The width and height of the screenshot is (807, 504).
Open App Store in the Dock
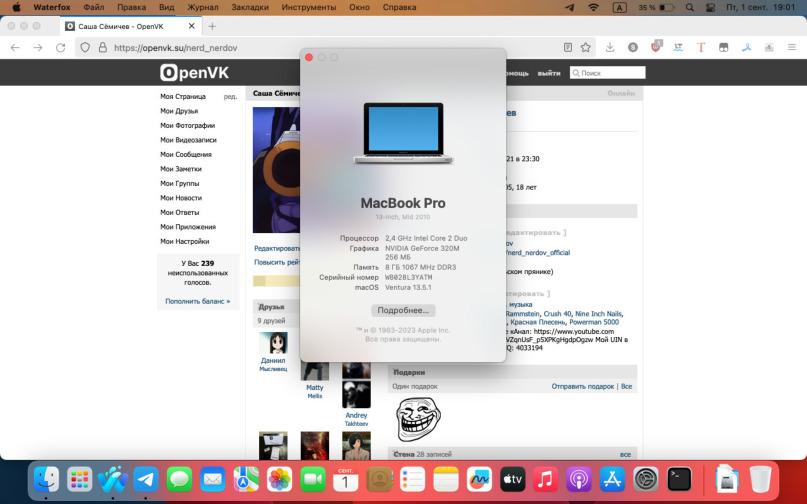pos(612,480)
